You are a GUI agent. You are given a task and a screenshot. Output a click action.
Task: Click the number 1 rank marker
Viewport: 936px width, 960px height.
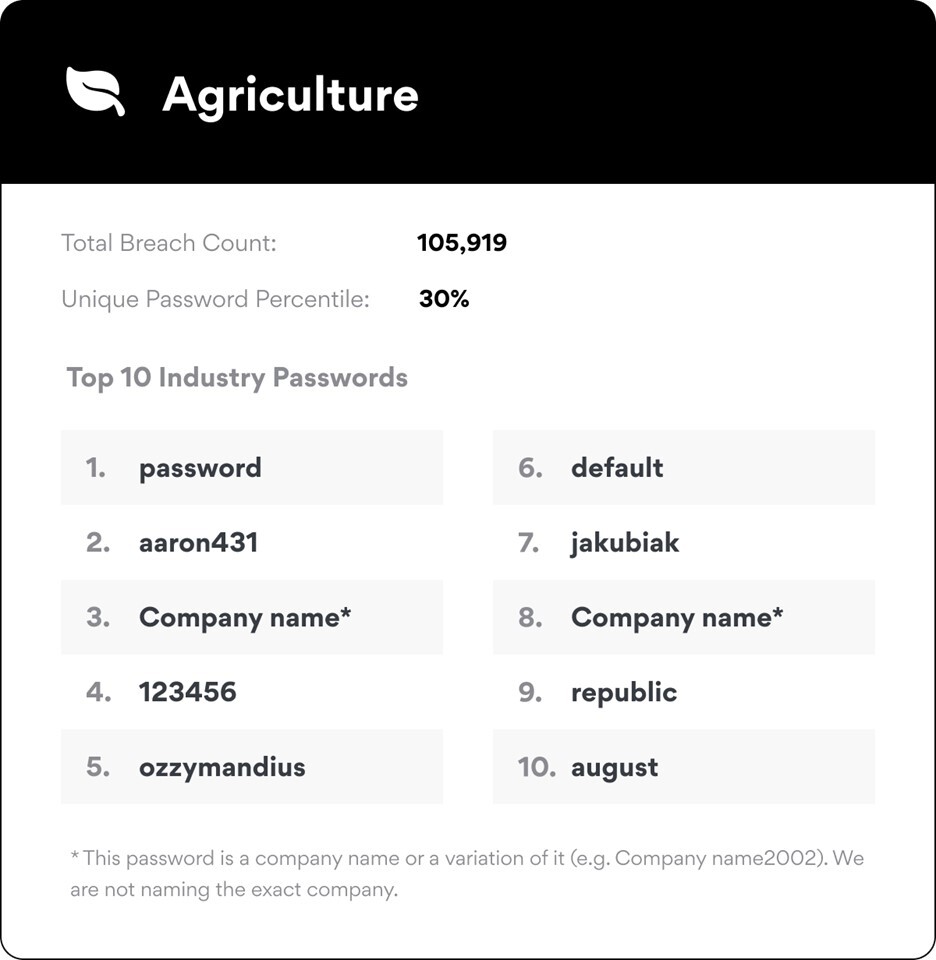[x=96, y=468]
